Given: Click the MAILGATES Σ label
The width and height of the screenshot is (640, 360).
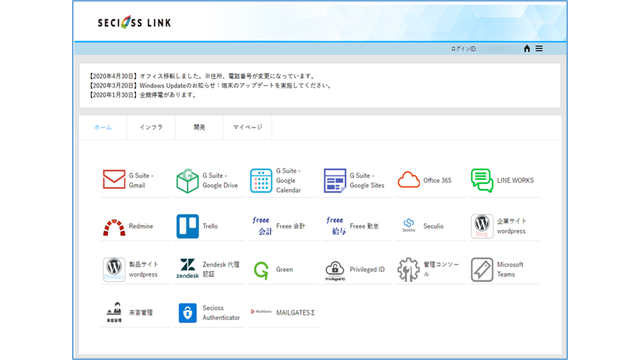Looking at the screenshot, I should click(x=296, y=313).
